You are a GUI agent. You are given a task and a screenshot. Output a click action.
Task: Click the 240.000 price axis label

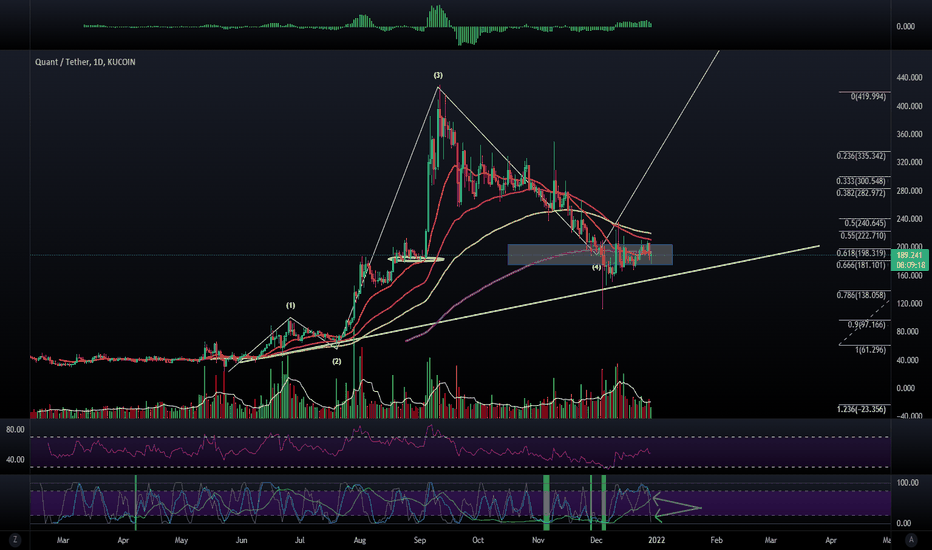[909, 219]
